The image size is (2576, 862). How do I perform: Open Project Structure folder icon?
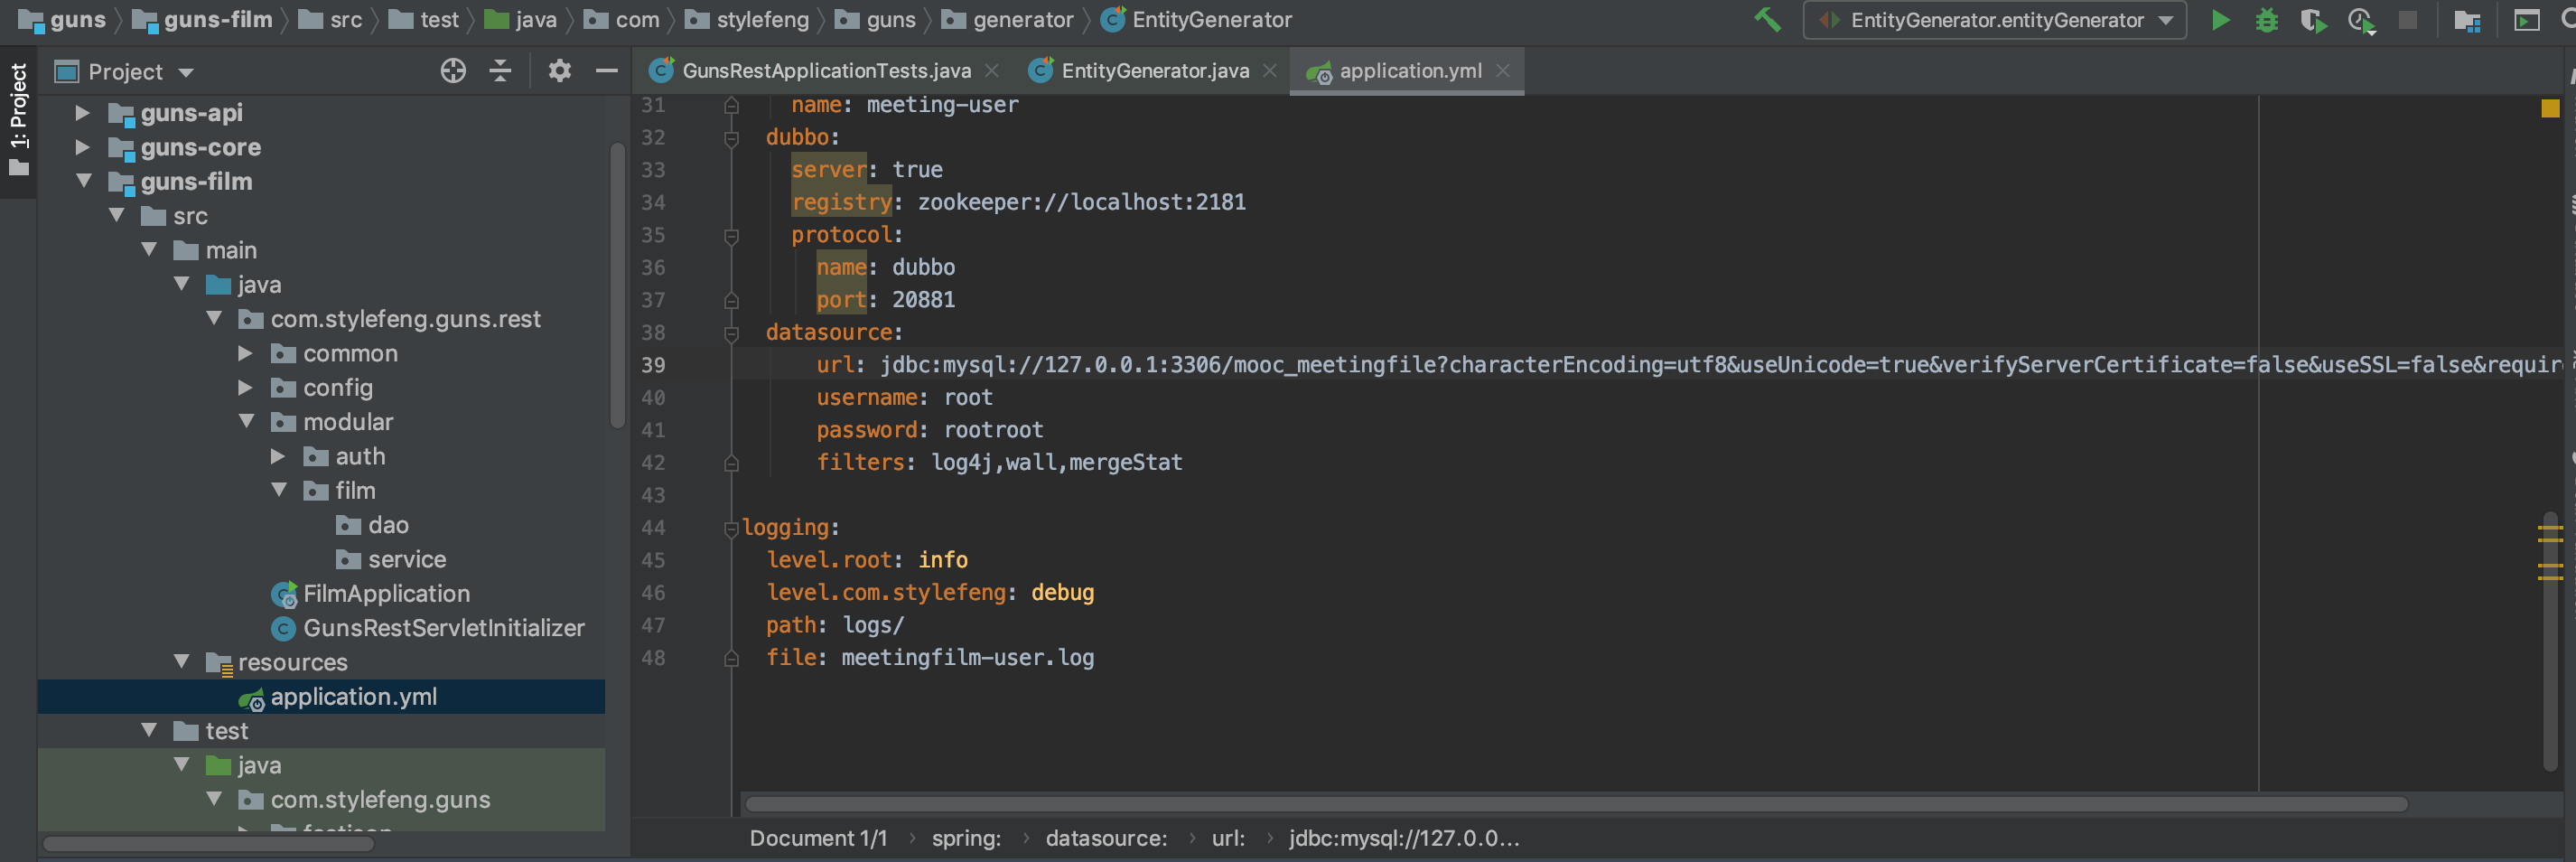tap(2467, 20)
